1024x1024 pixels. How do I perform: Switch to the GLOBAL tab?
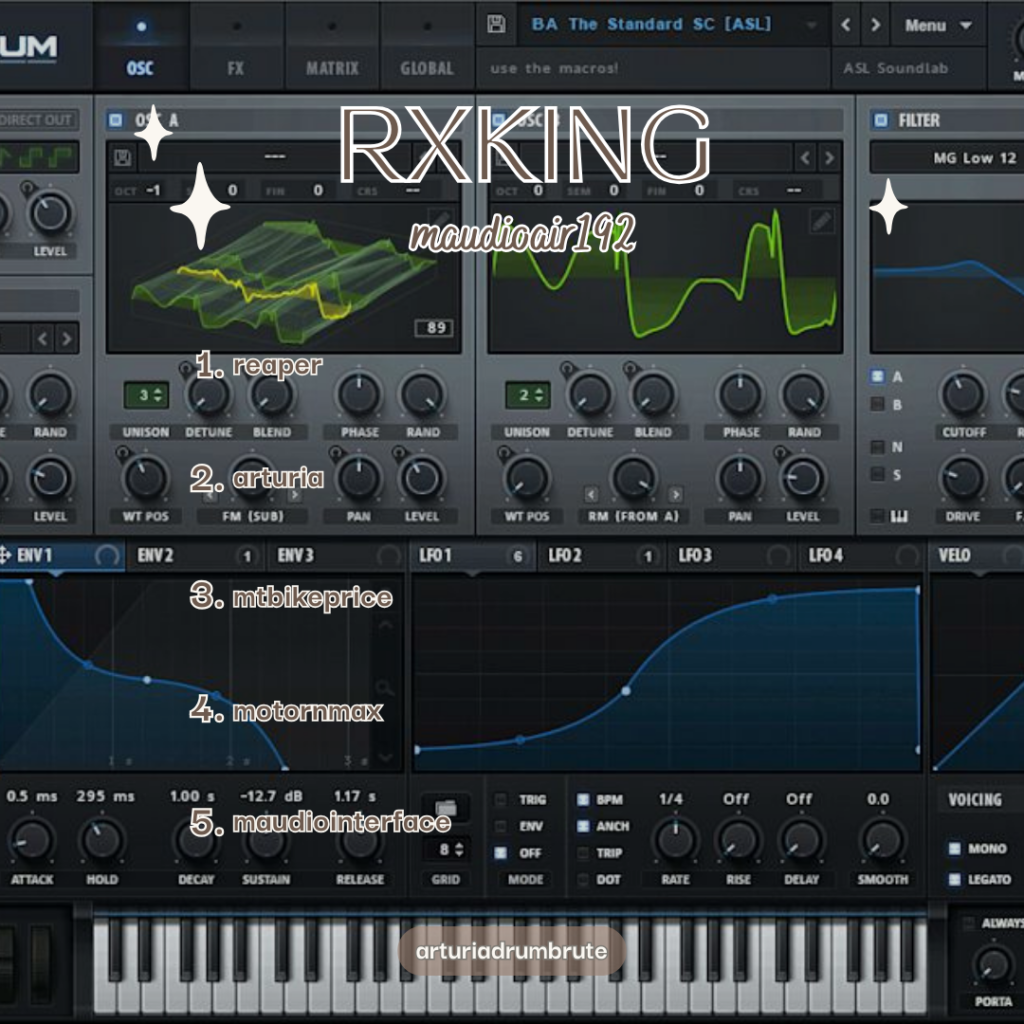pos(426,49)
